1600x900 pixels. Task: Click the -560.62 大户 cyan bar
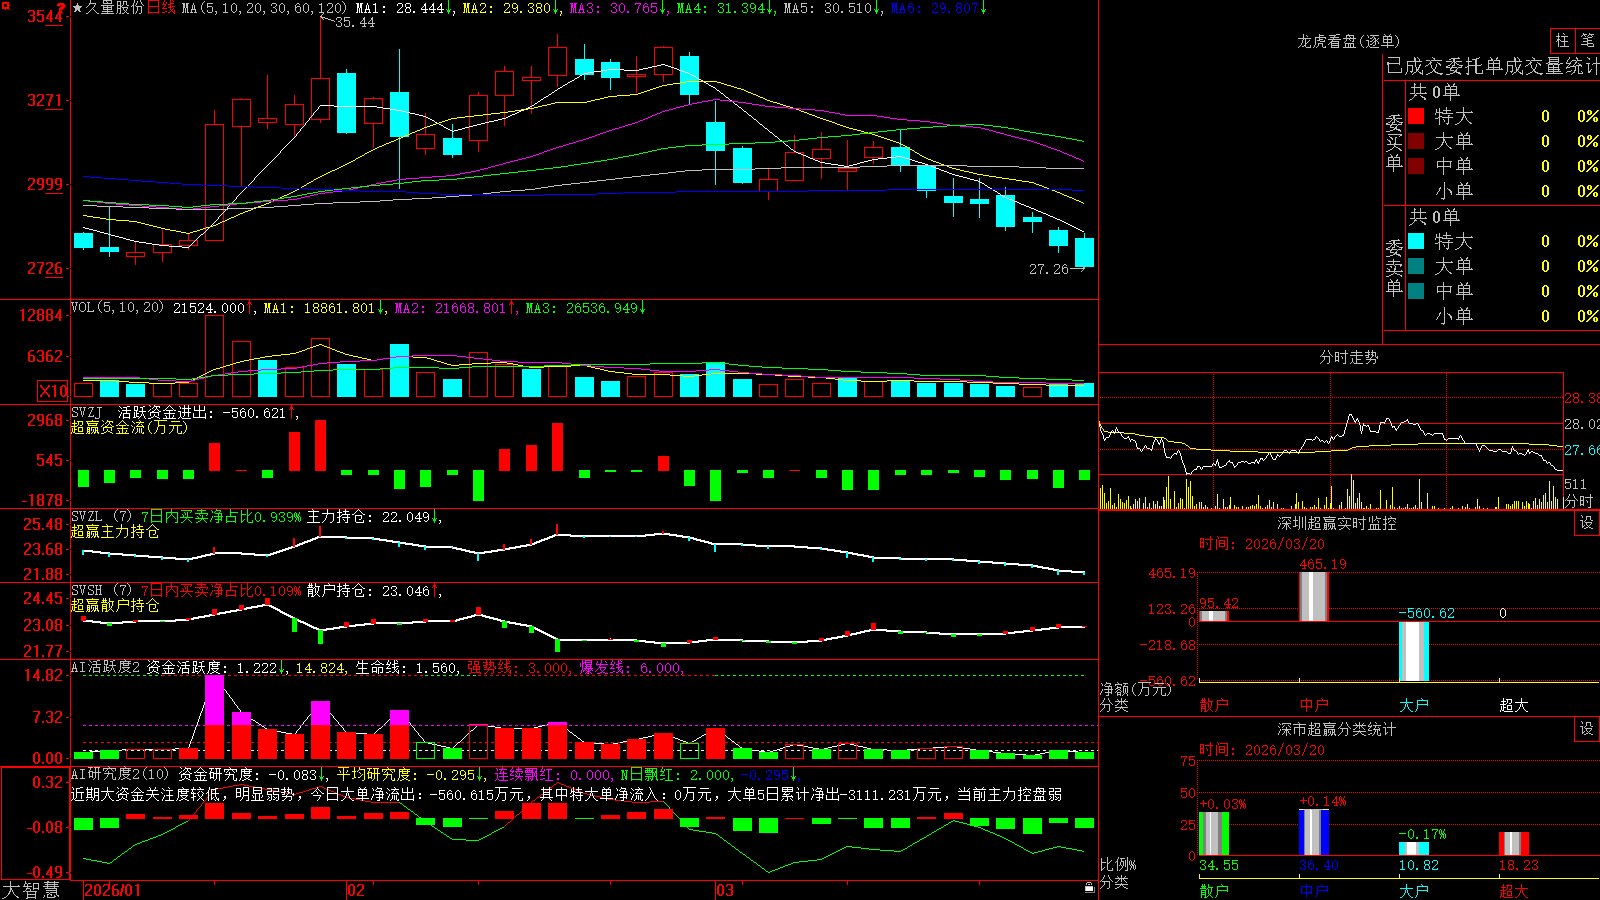click(x=1414, y=651)
